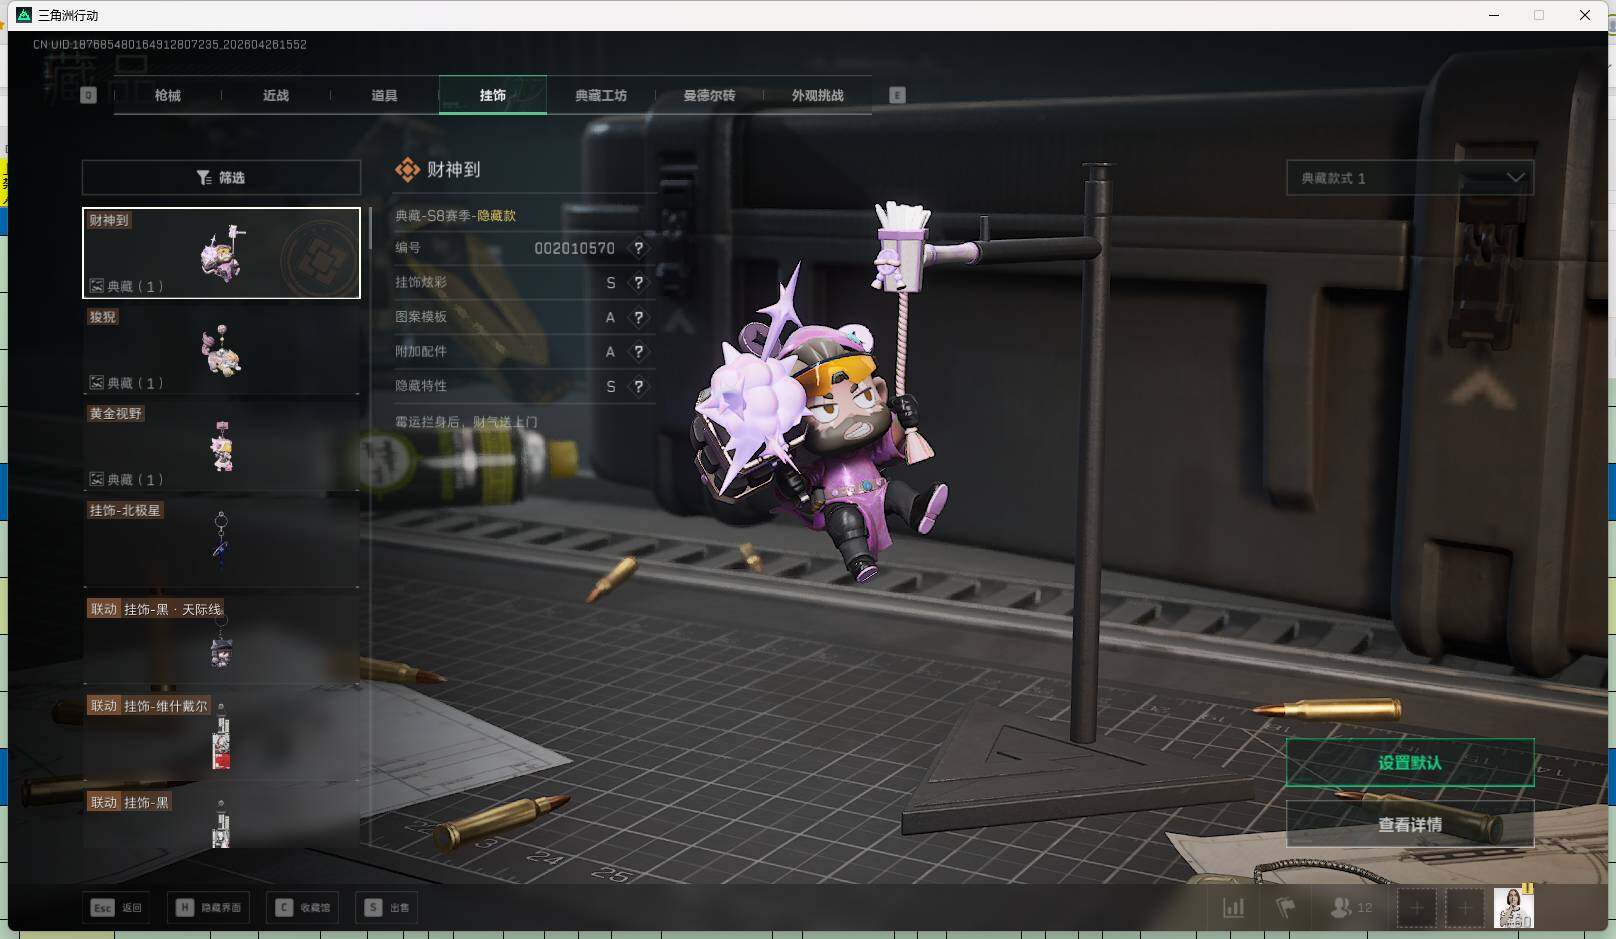Click the help icon beside 挂饰炫彩
This screenshot has height=939, width=1616.
(638, 283)
